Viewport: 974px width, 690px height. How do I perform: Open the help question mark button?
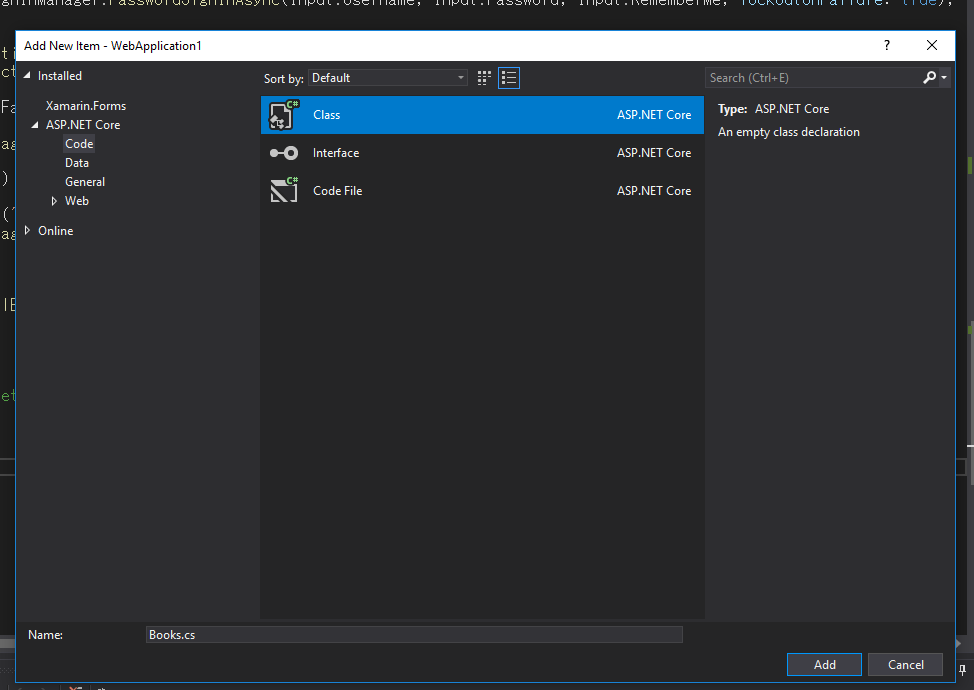[887, 45]
